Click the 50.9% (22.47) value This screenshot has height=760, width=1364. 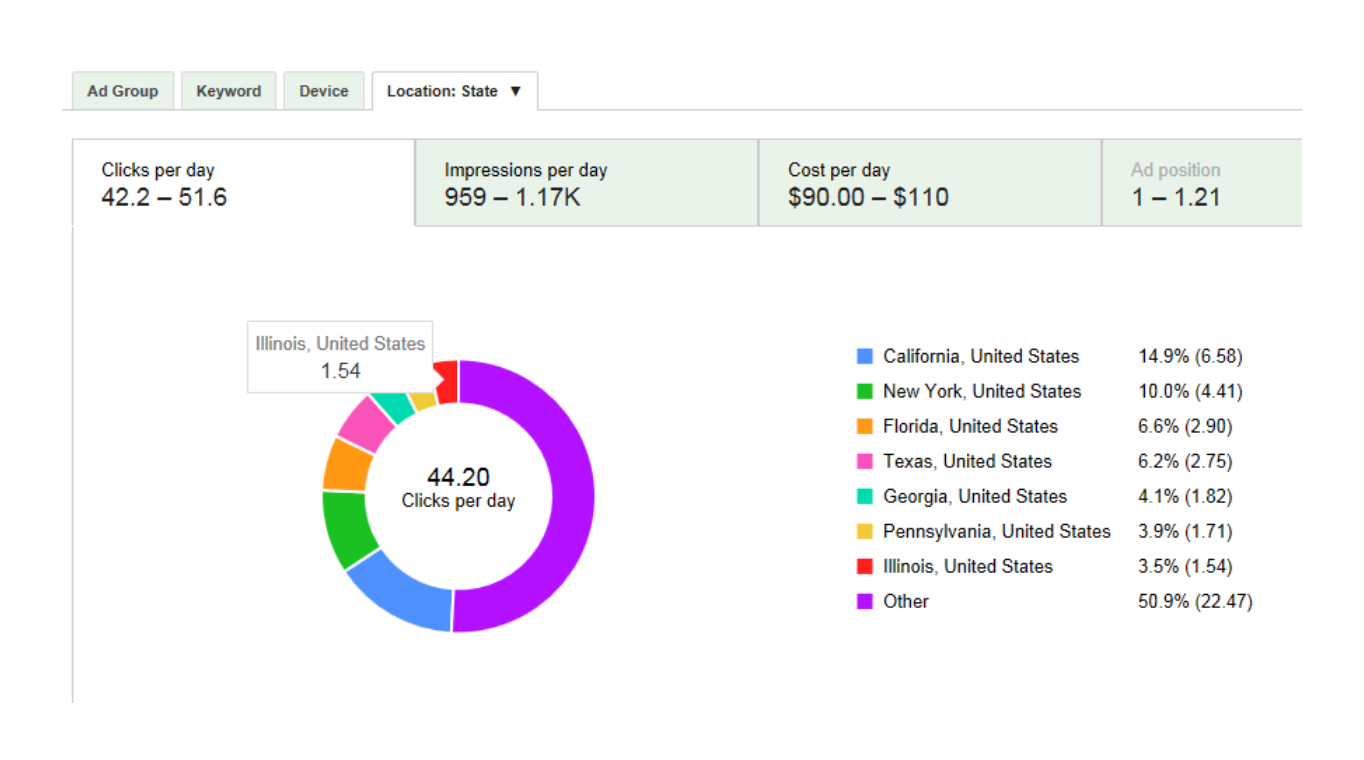click(x=1195, y=601)
